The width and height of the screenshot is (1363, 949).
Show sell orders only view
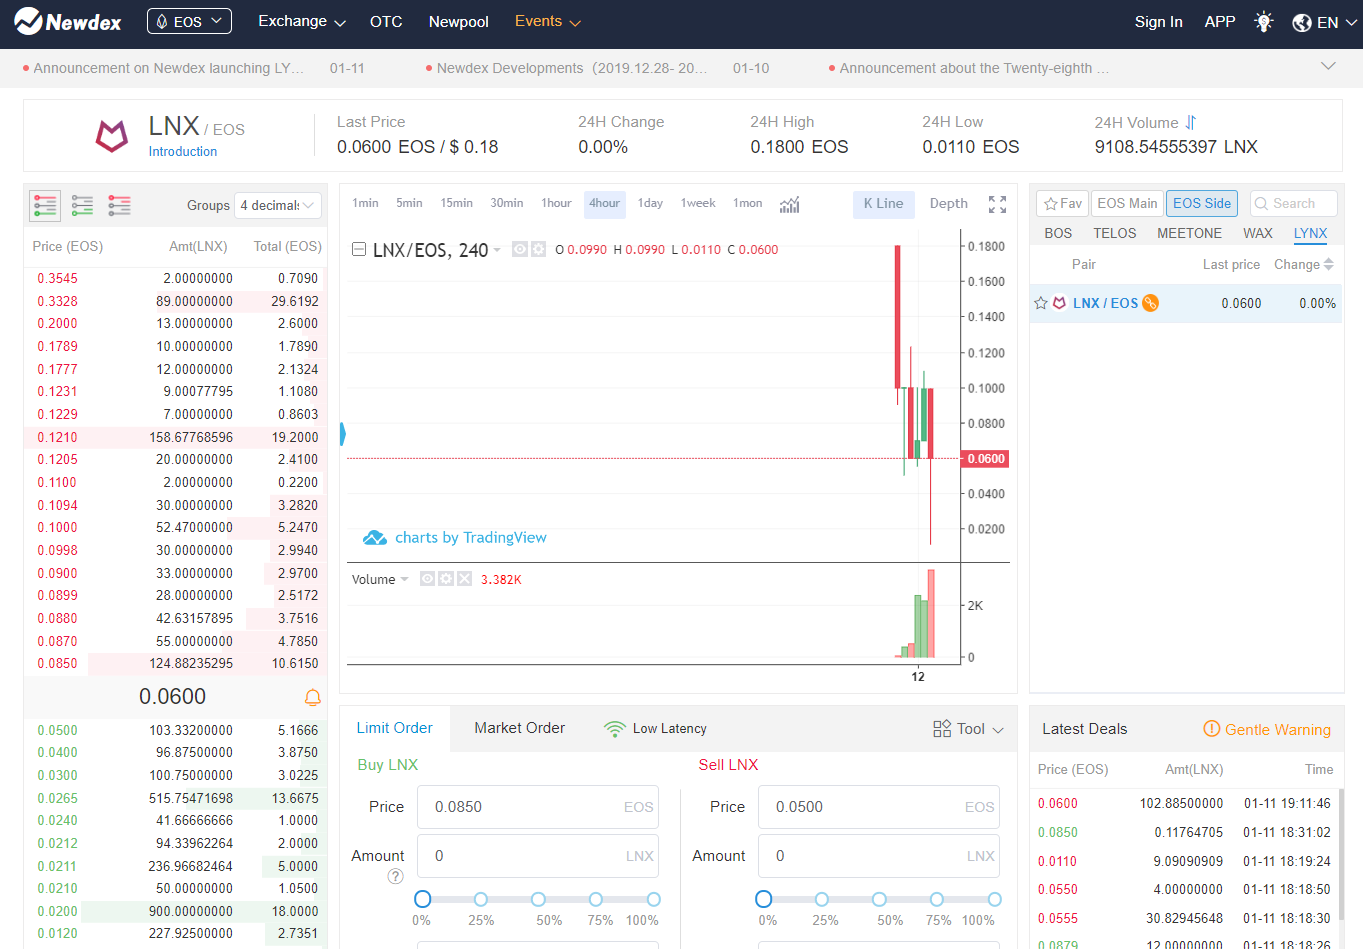tap(119, 205)
